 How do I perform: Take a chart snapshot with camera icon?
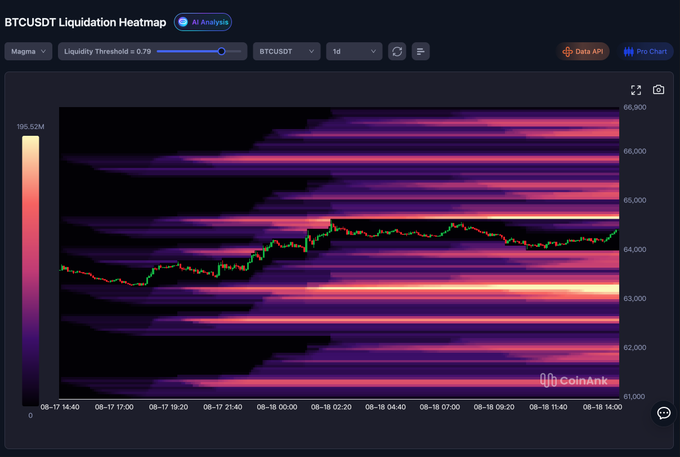point(658,89)
